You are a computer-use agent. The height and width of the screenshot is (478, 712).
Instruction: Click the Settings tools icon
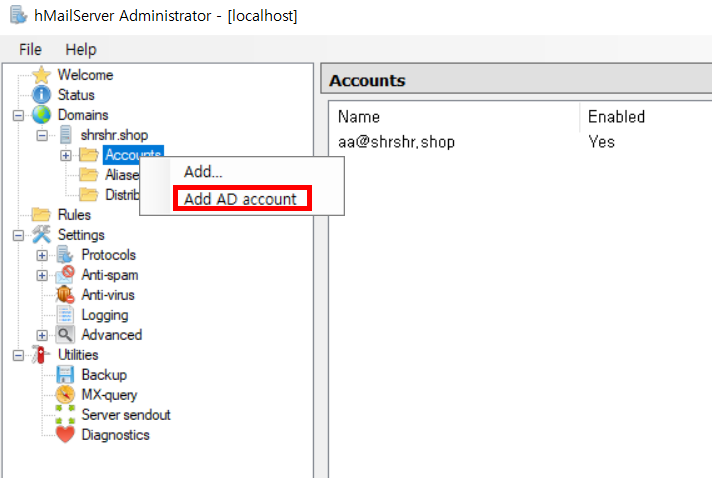coord(41,235)
